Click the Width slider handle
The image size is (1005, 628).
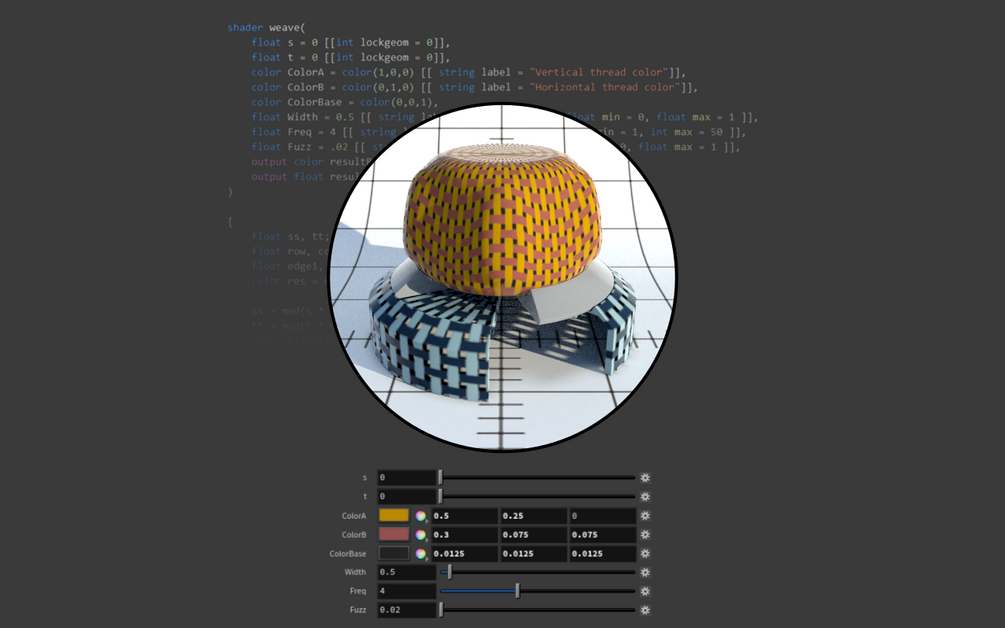(x=450, y=572)
